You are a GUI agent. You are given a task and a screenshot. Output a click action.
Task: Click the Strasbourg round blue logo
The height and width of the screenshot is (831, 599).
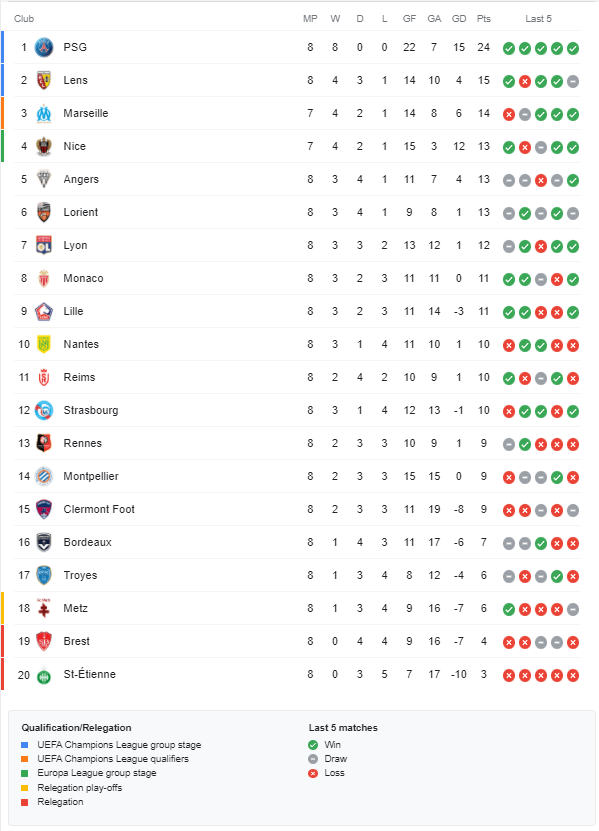[44, 410]
